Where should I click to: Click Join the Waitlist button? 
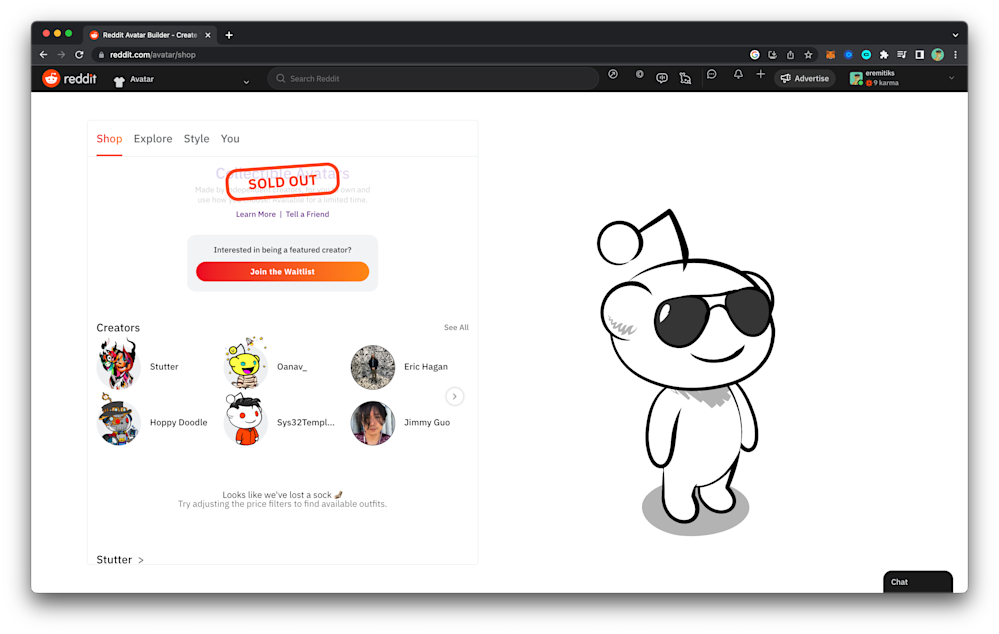pyautogui.click(x=282, y=271)
